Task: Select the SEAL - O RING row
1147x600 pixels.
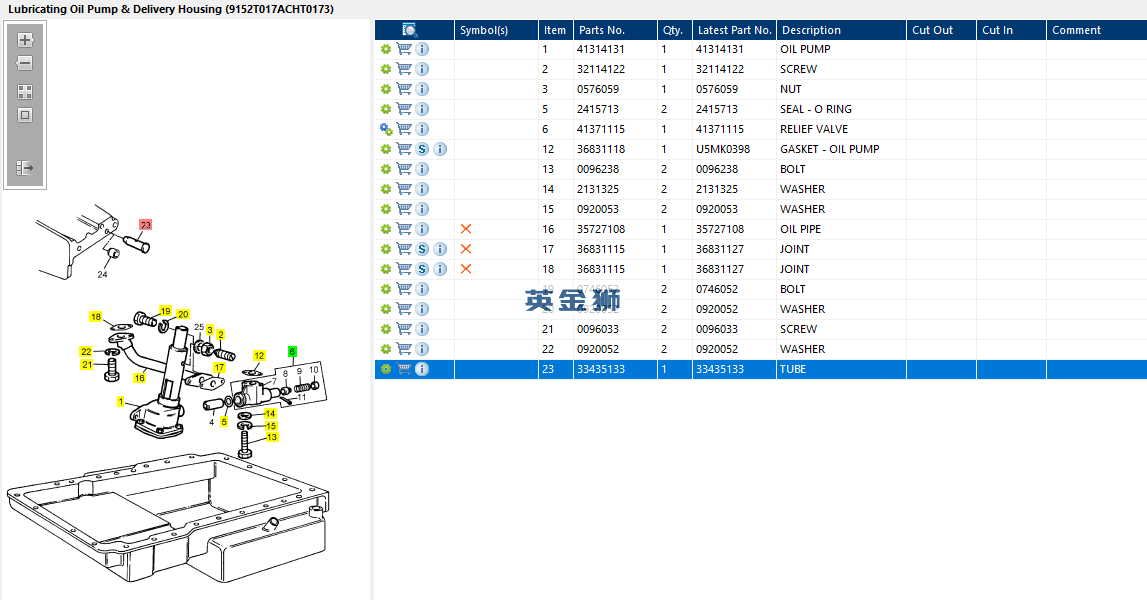Action: [761, 109]
